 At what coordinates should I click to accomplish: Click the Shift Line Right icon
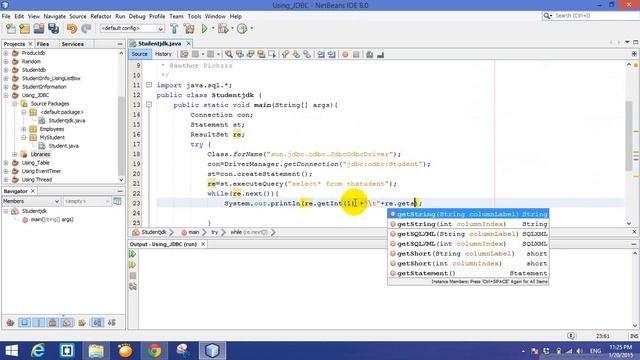(x=331, y=54)
